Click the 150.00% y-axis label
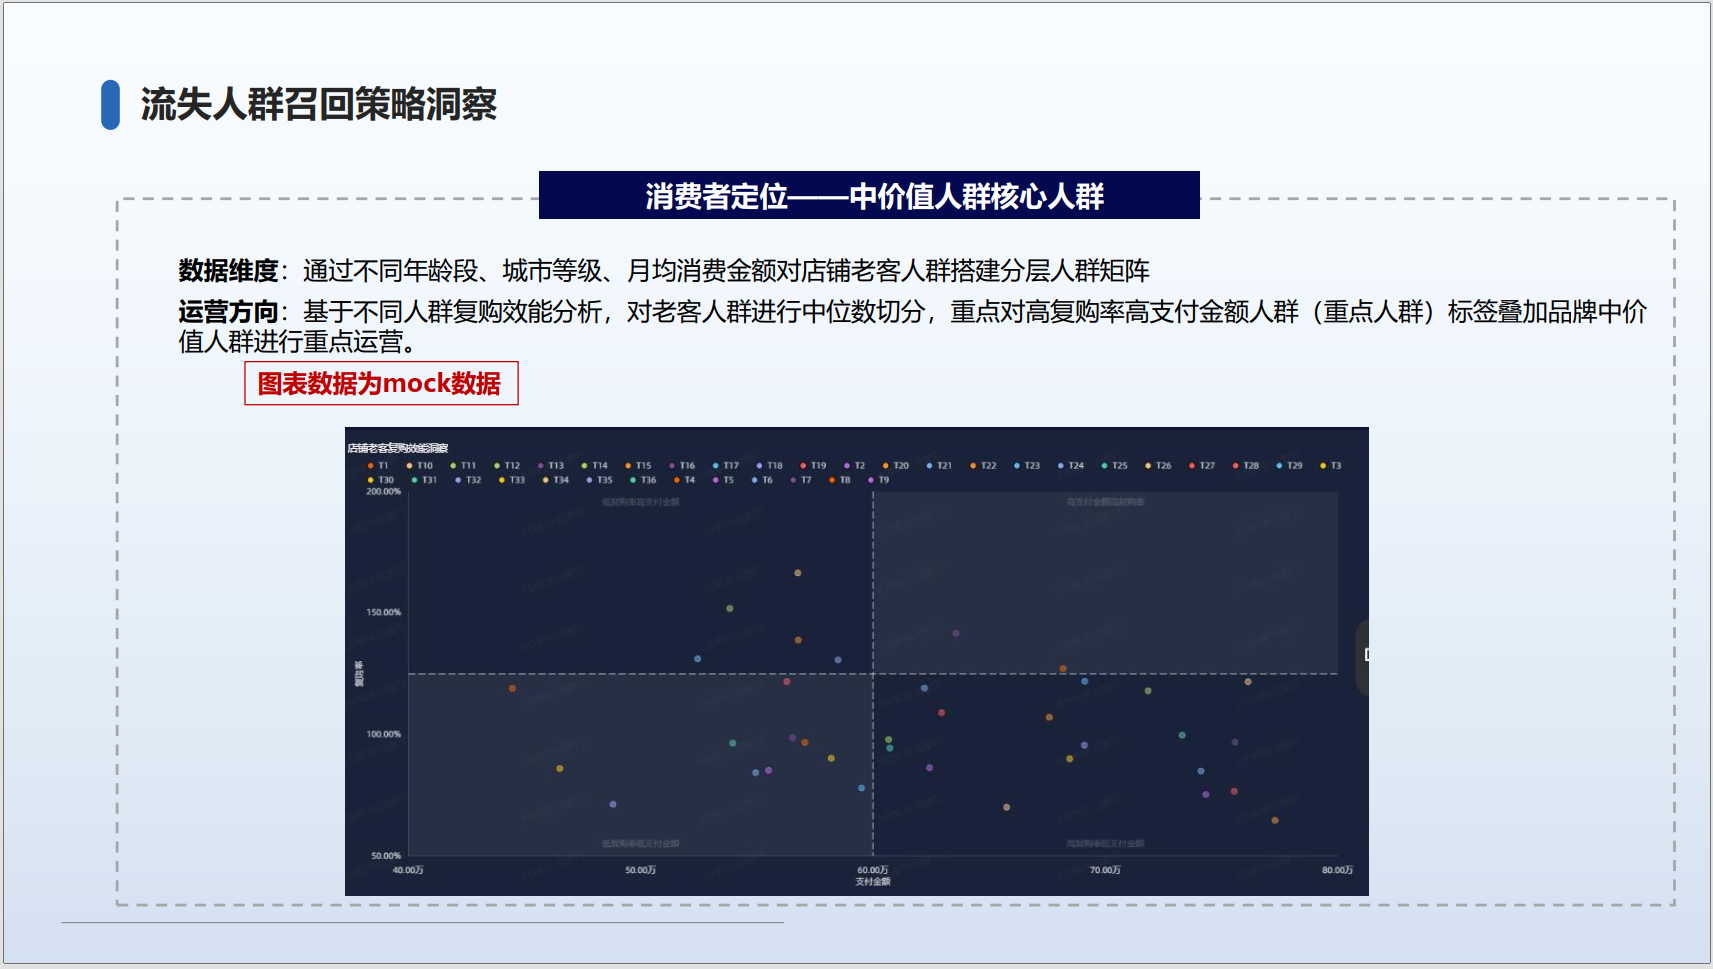The image size is (1713, 969). (x=383, y=612)
